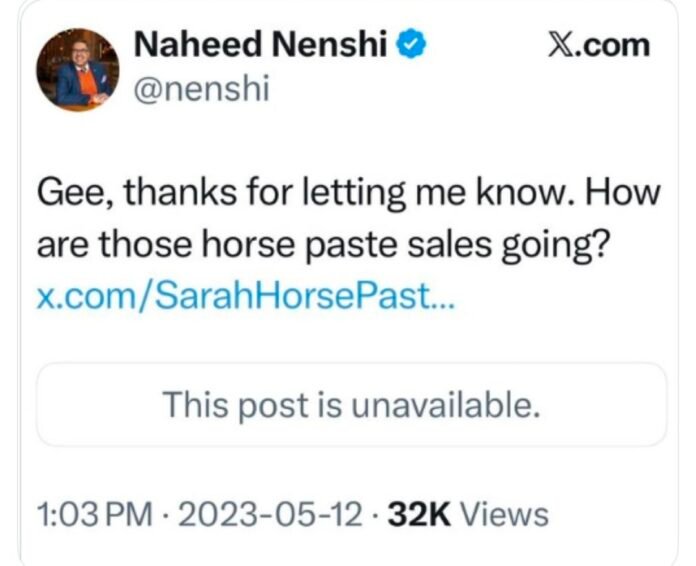Click "This post is unavailable." text

(351, 405)
